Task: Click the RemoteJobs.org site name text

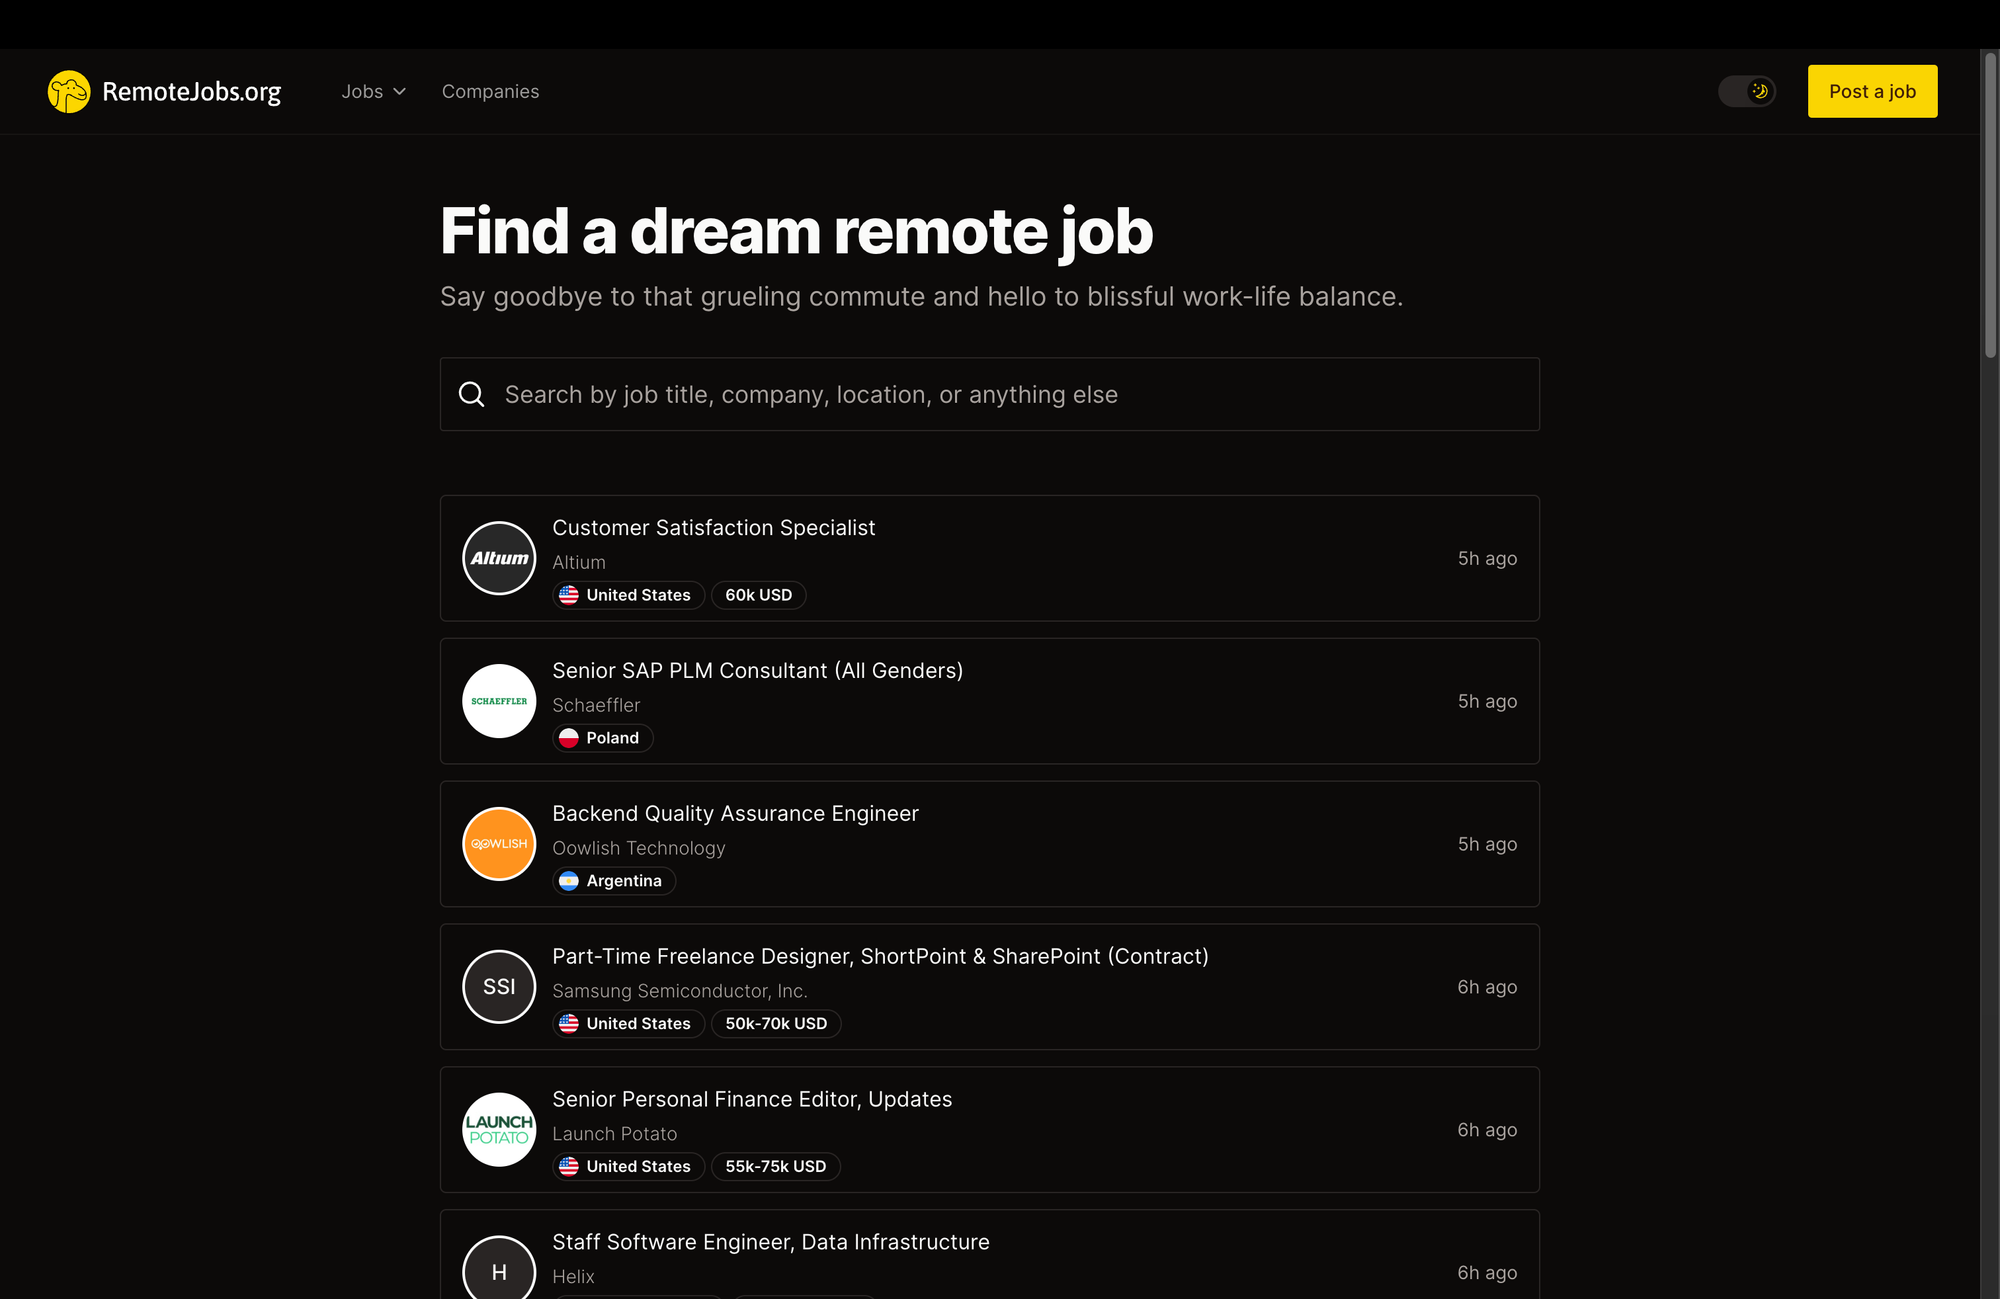Action: (x=191, y=92)
